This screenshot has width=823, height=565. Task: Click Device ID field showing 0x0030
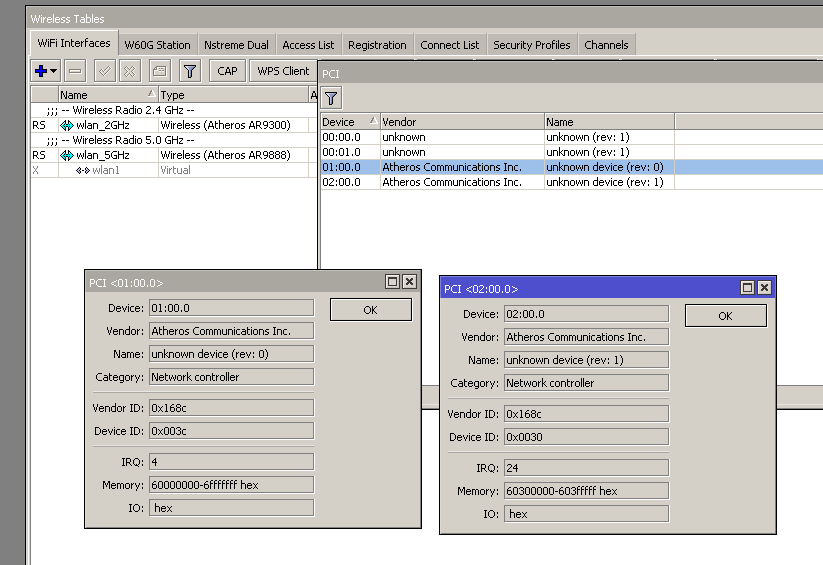586,437
